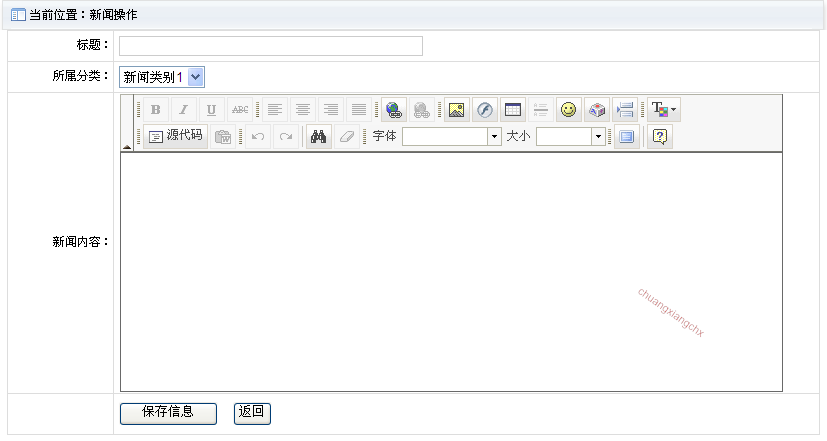This screenshot has width=827, height=441.
Task: Click the undo arrow icon
Action: pyautogui.click(x=258, y=136)
